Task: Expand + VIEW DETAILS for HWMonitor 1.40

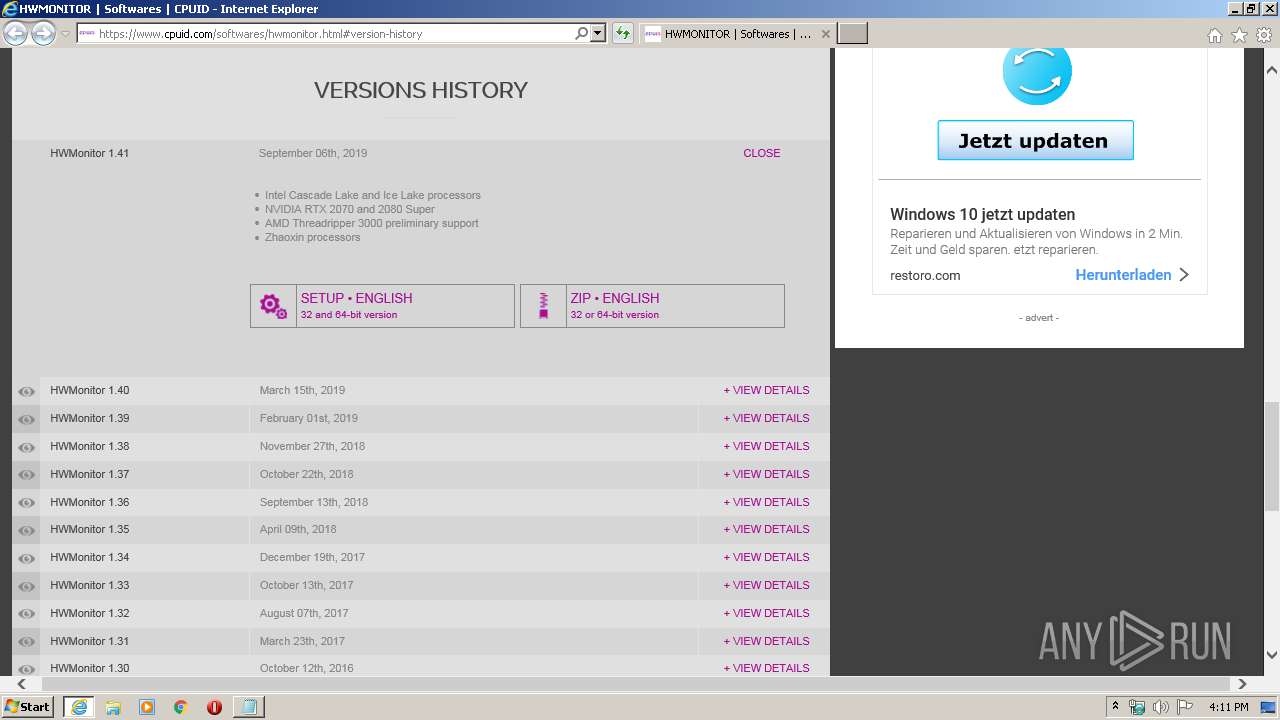Action: click(766, 390)
